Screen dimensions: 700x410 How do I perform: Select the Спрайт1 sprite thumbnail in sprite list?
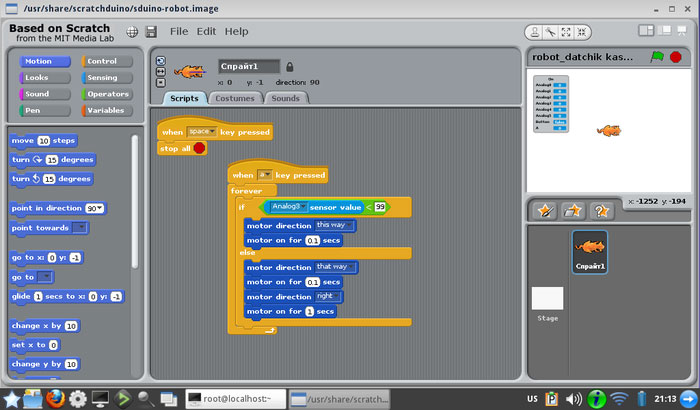[590, 251]
